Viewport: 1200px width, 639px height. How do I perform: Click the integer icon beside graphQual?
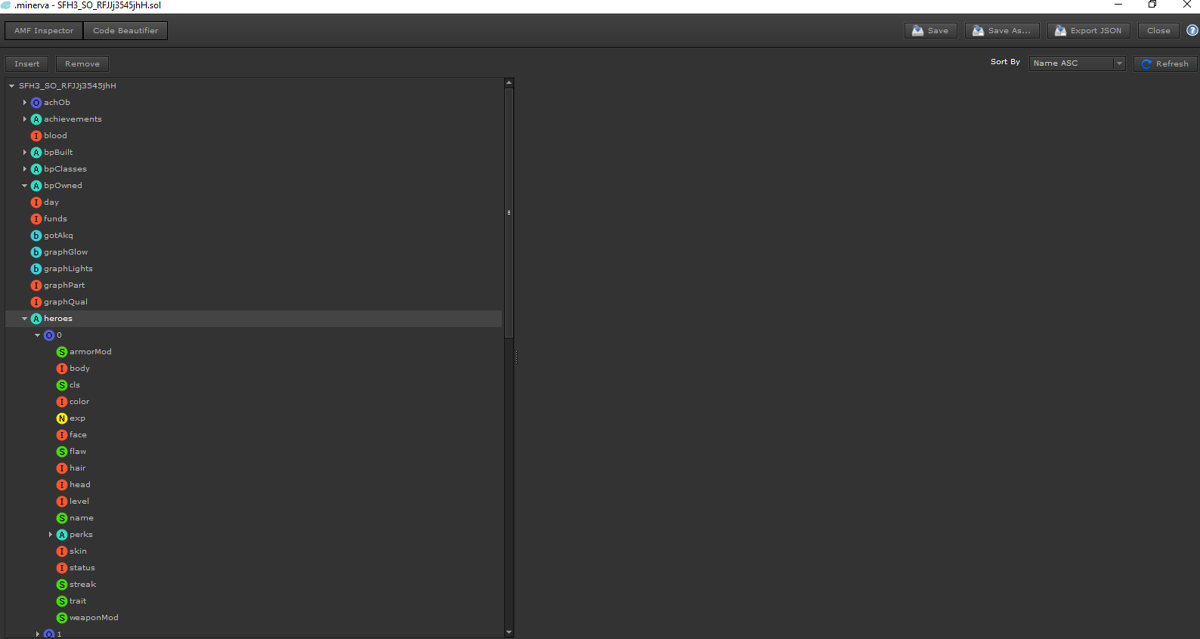pyautogui.click(x=36, y=302)
